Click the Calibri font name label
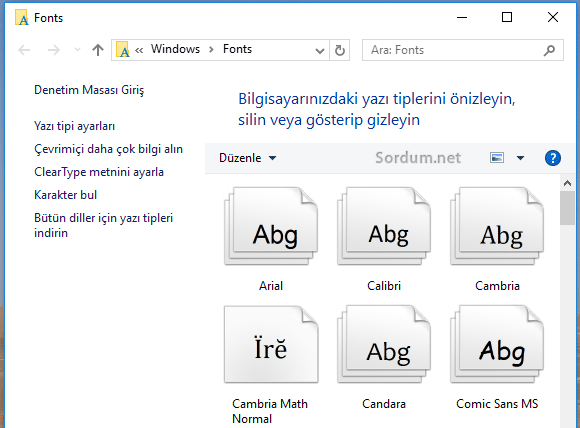Viewport: 580px width, 428px height. pyautogui.click(x=384, y=286)
